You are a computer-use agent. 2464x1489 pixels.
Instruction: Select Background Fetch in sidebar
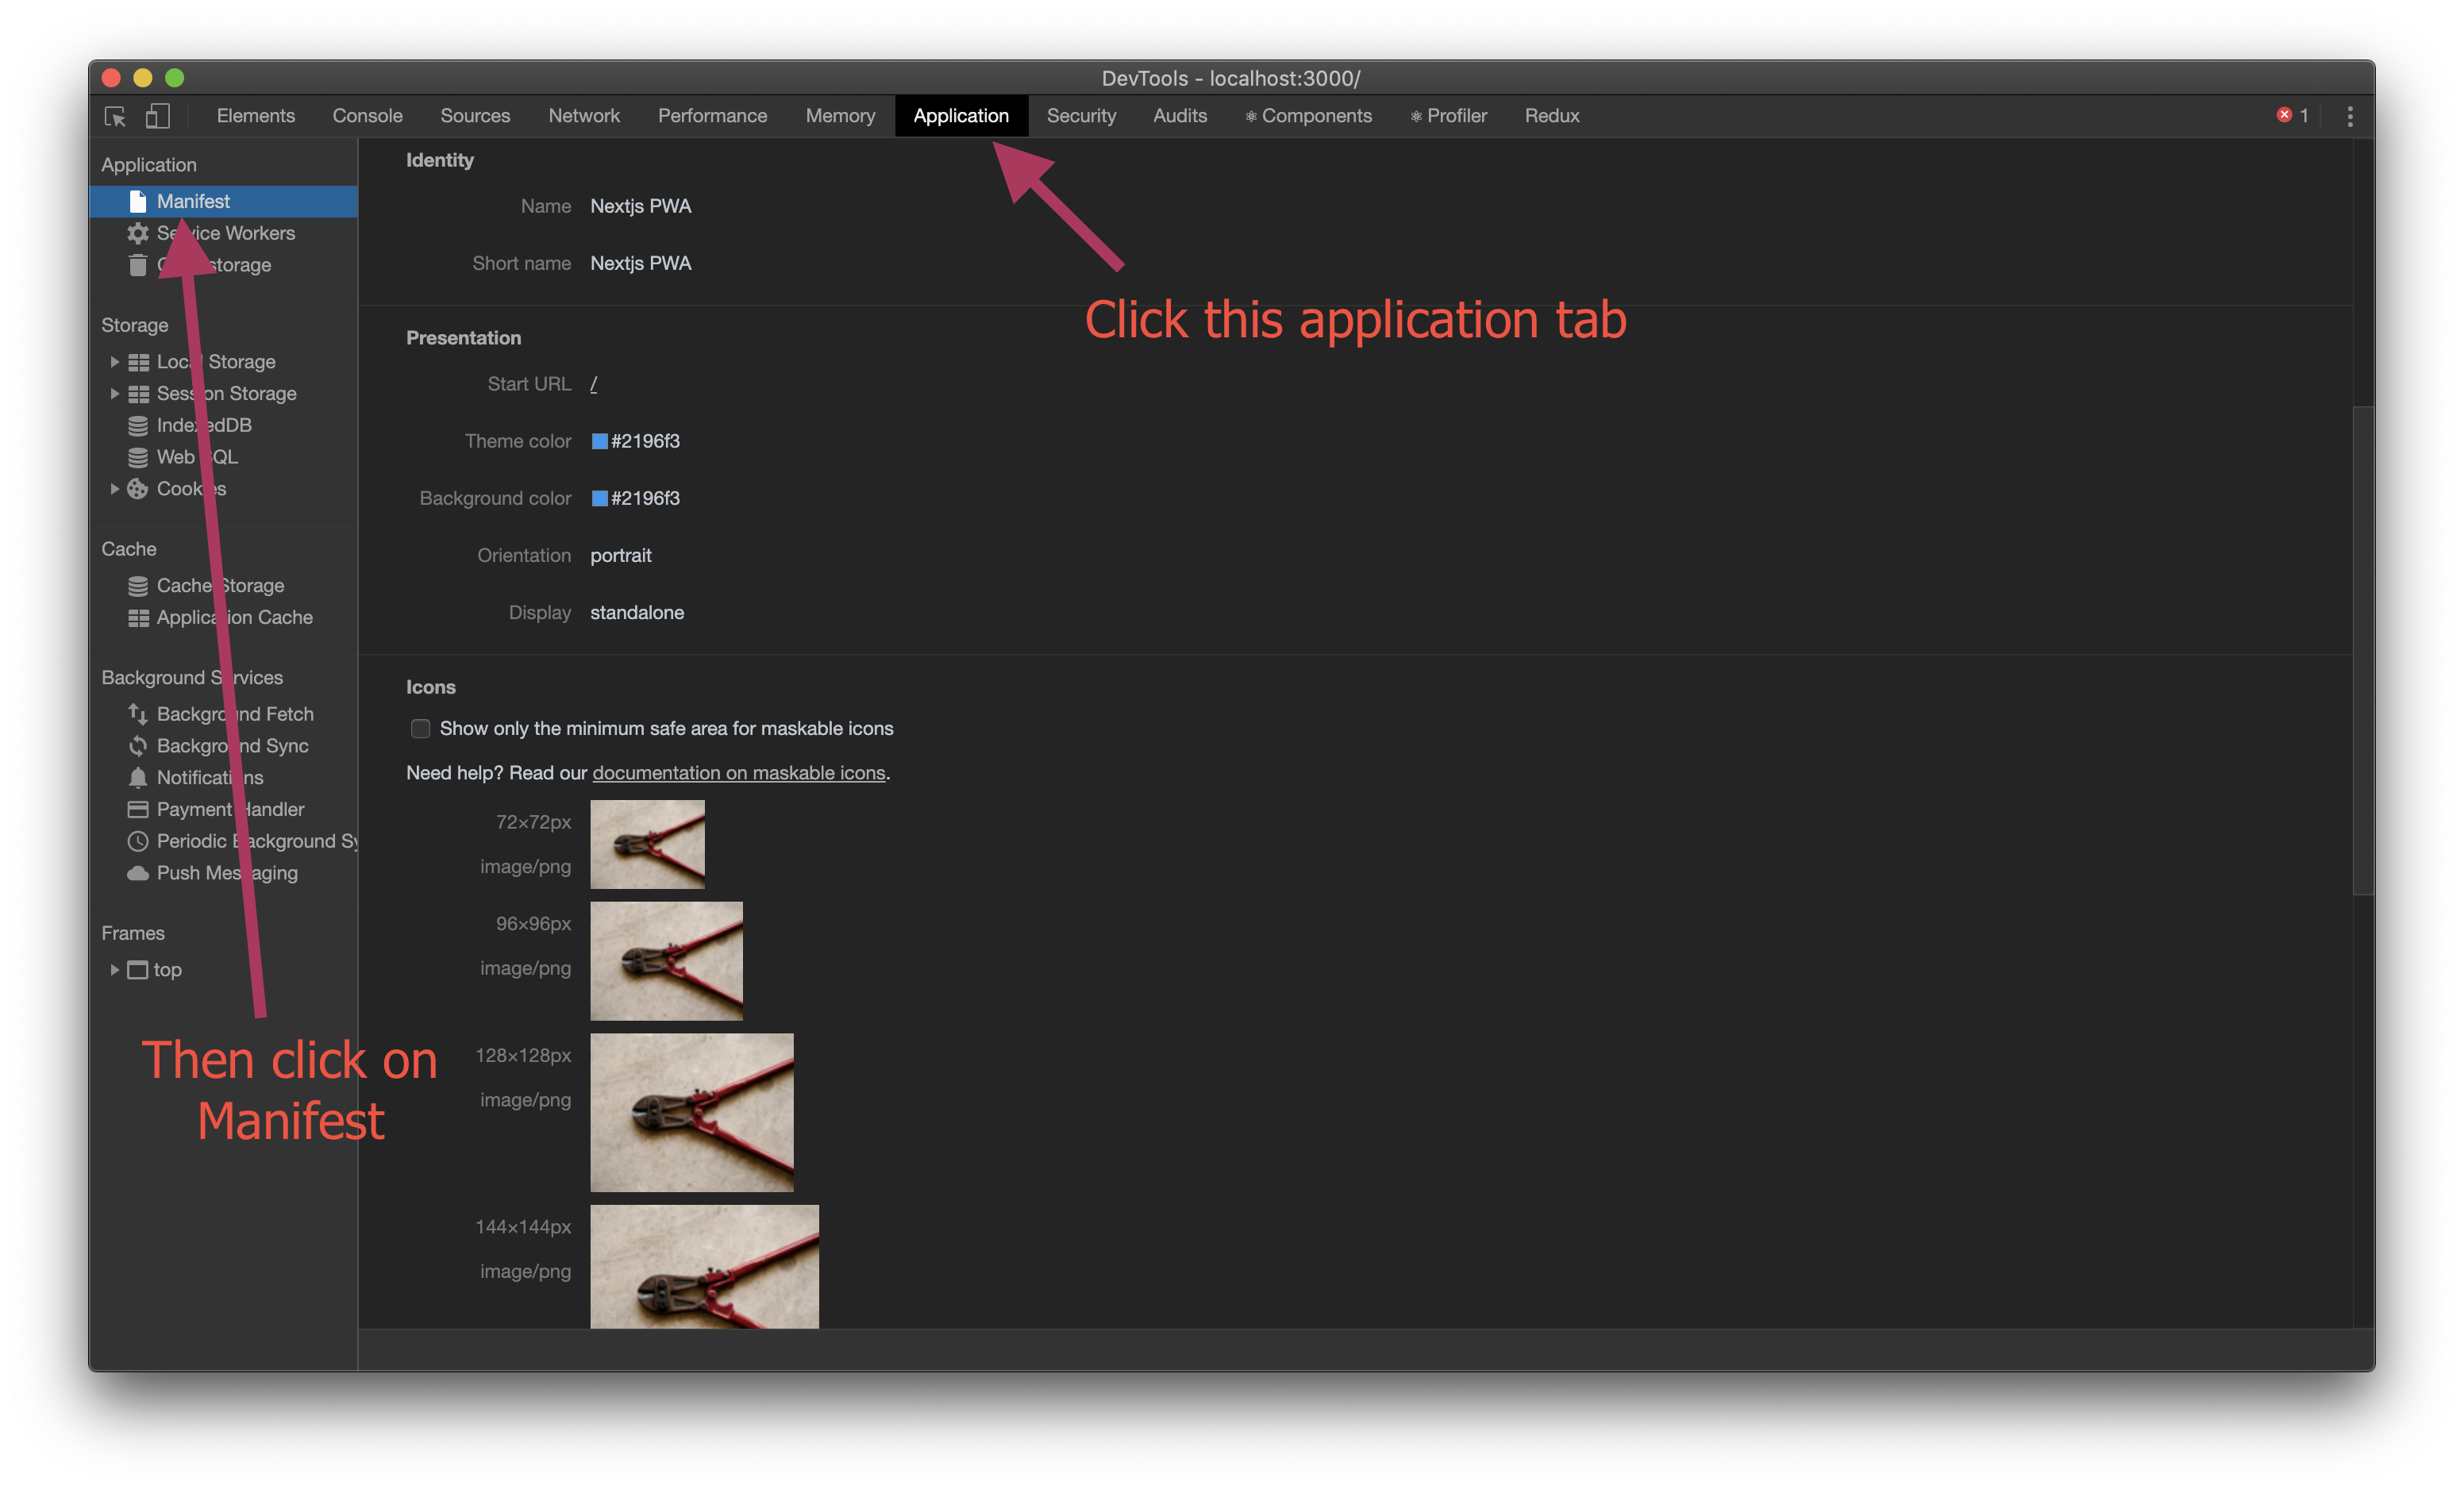(236, 714)
